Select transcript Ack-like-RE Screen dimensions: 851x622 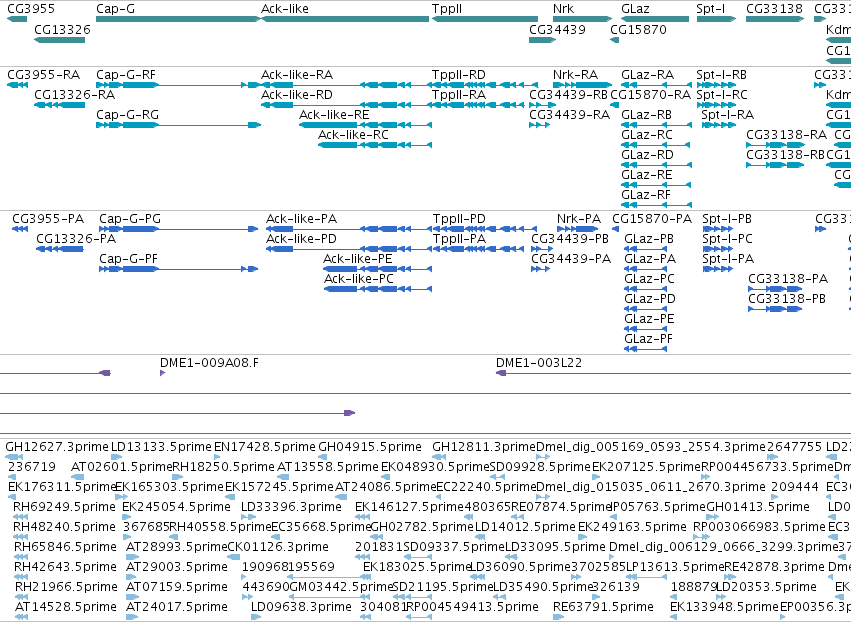tap(365, 125)
